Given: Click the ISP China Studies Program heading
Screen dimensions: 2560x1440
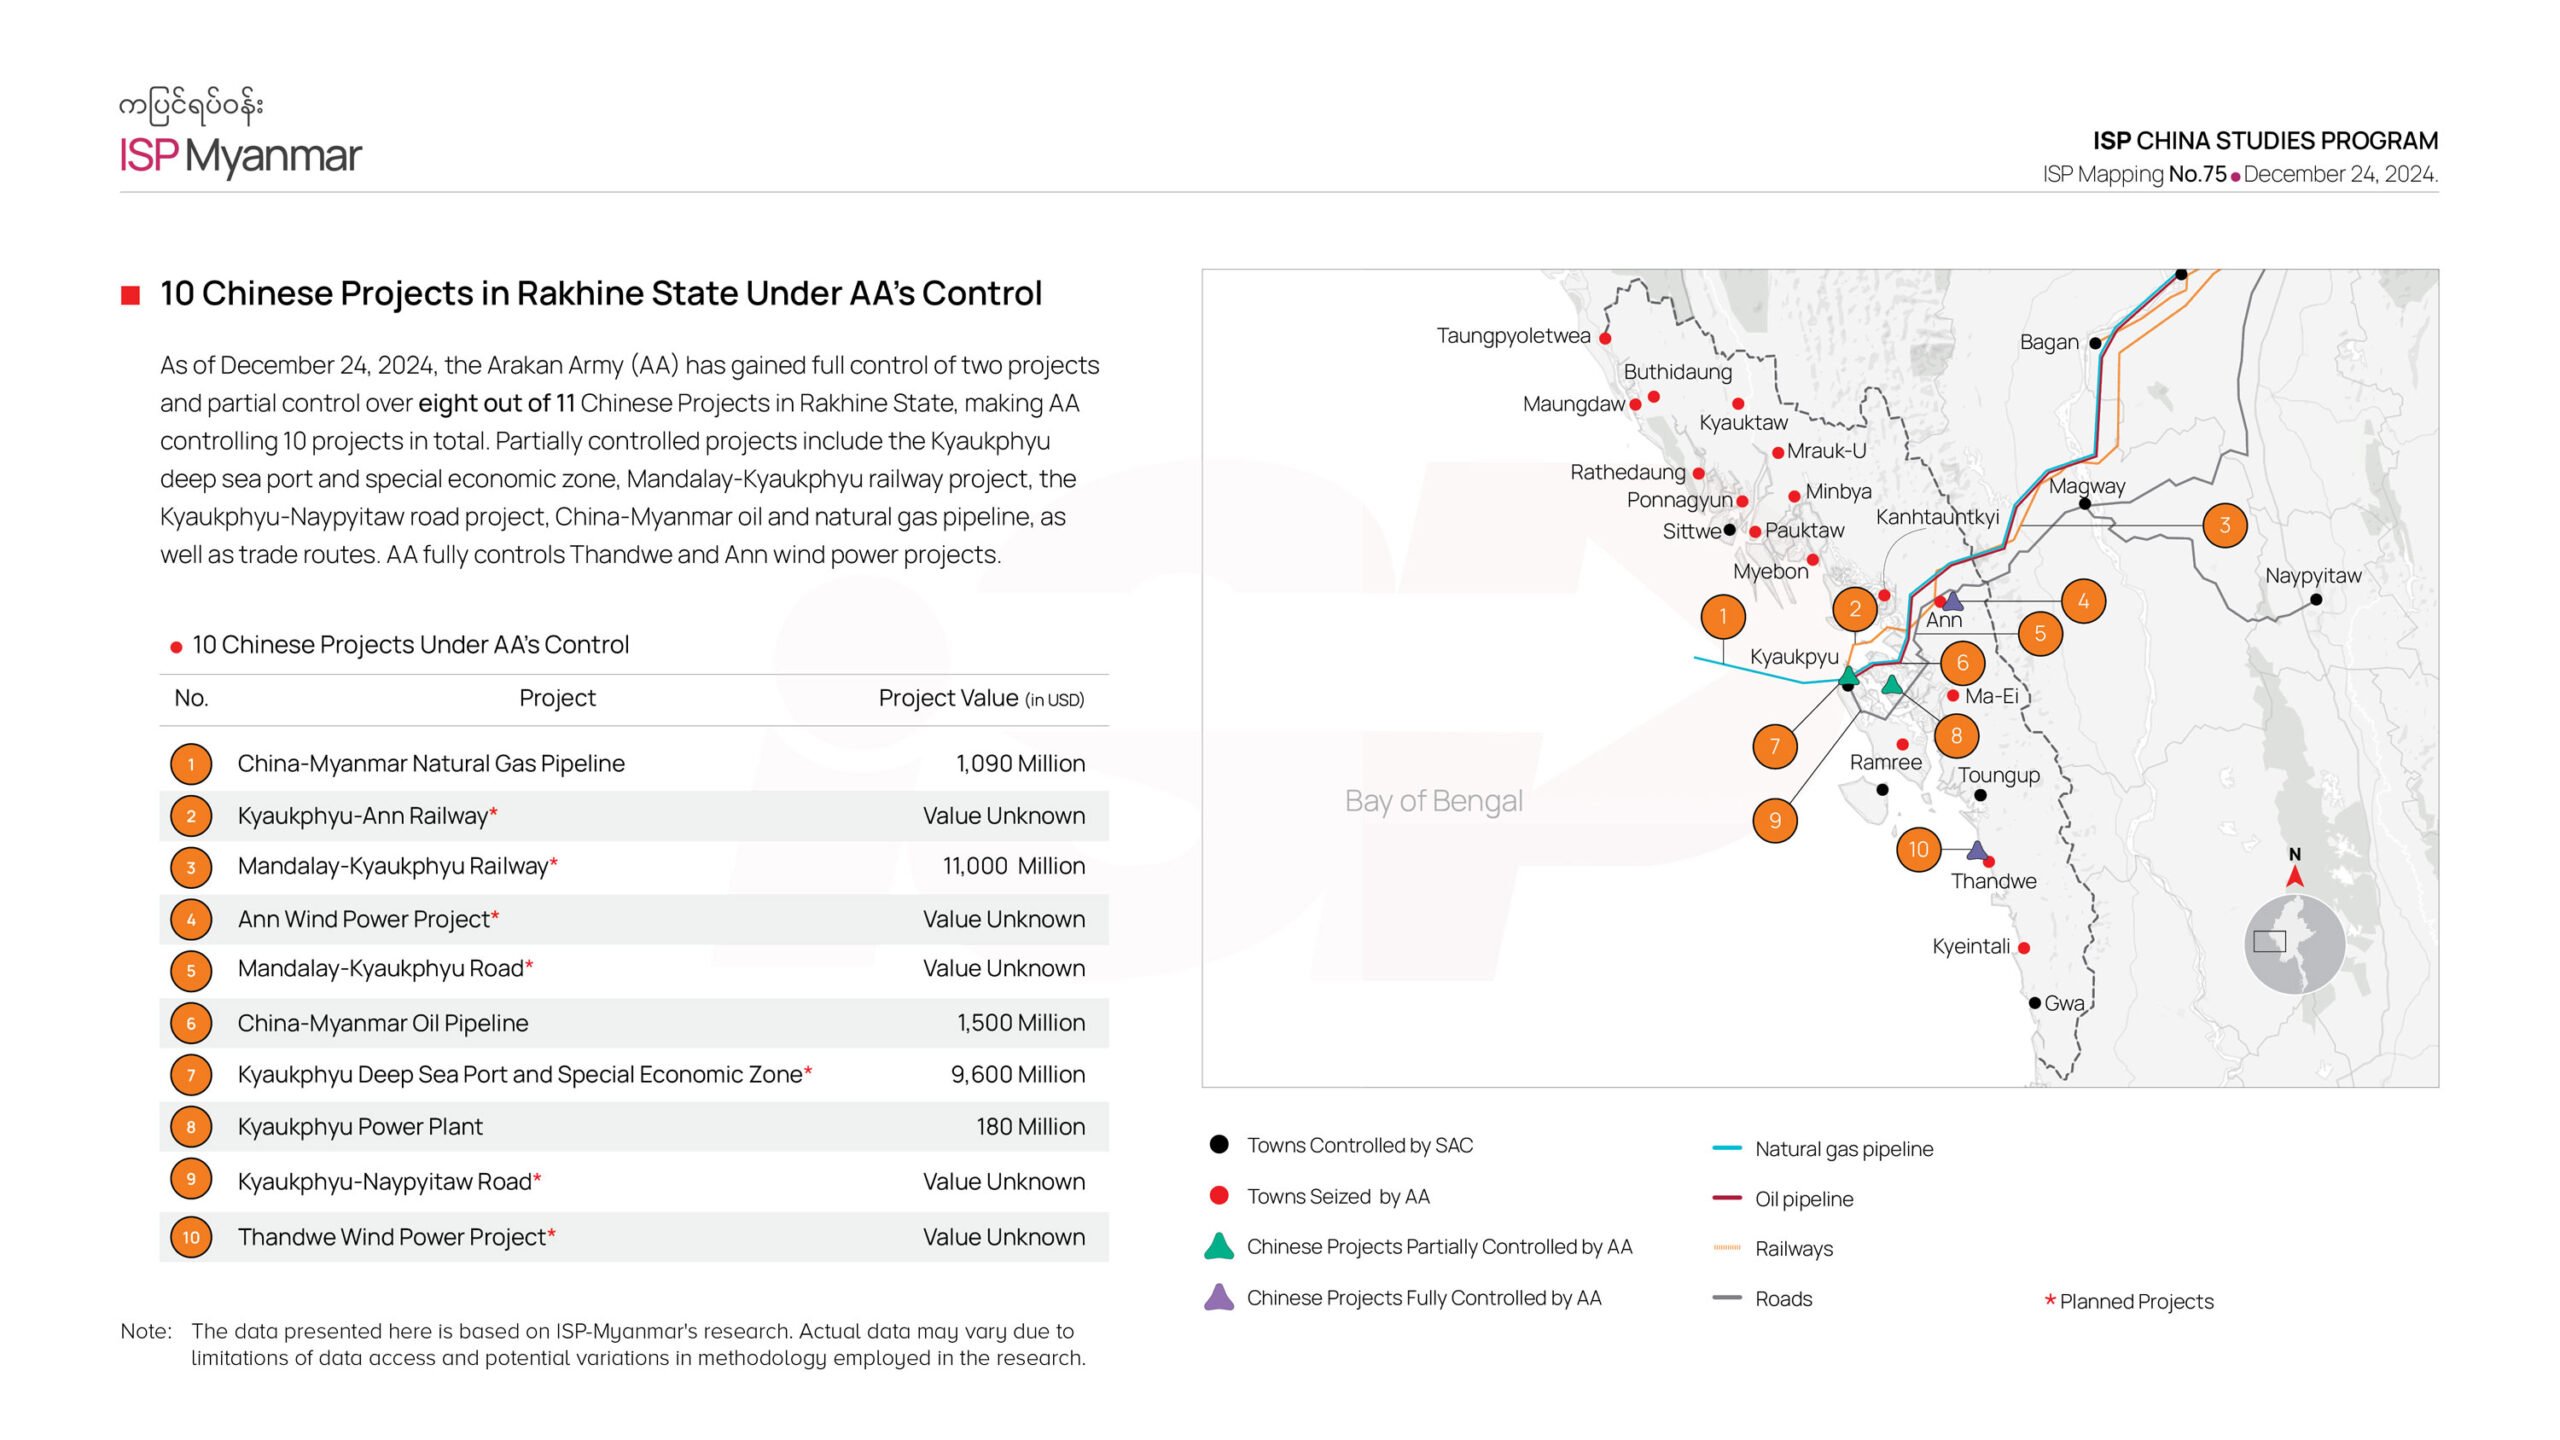Looking at the screenshot, I should pyautogui.click(x=2265, y=141).
